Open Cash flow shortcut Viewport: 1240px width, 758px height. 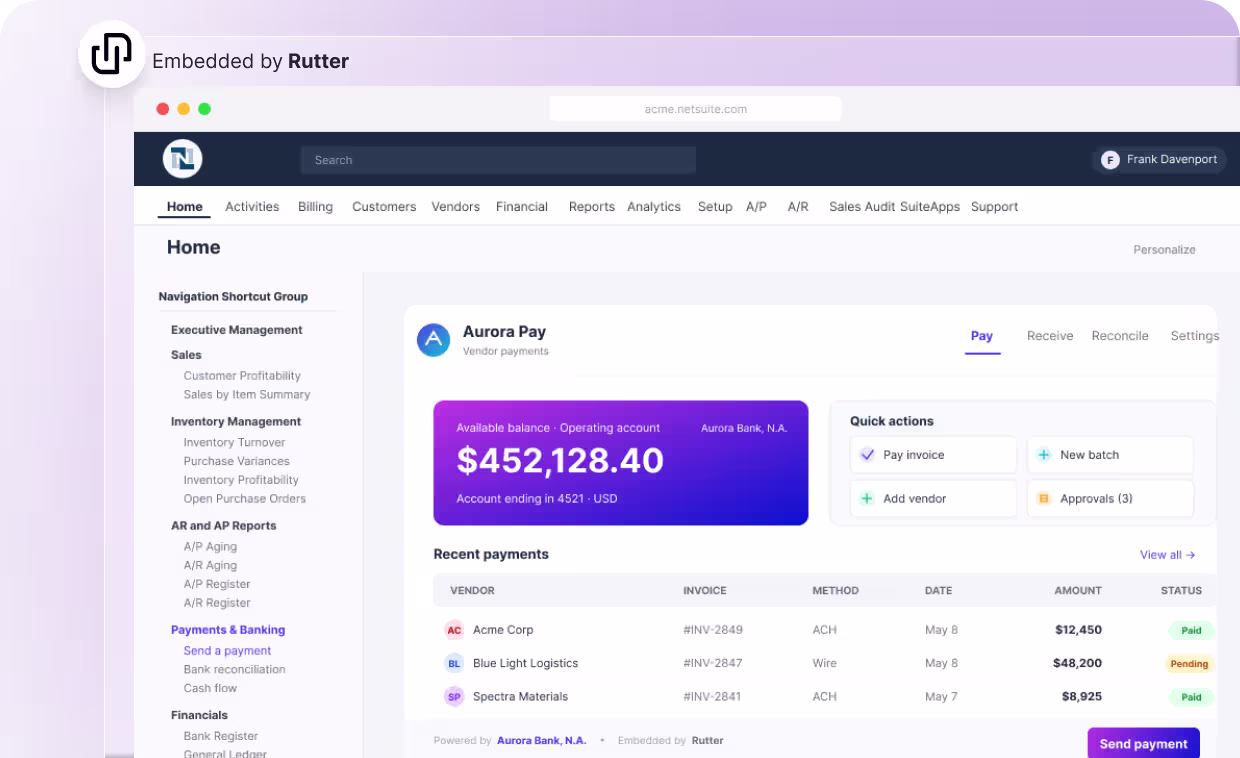210,689
